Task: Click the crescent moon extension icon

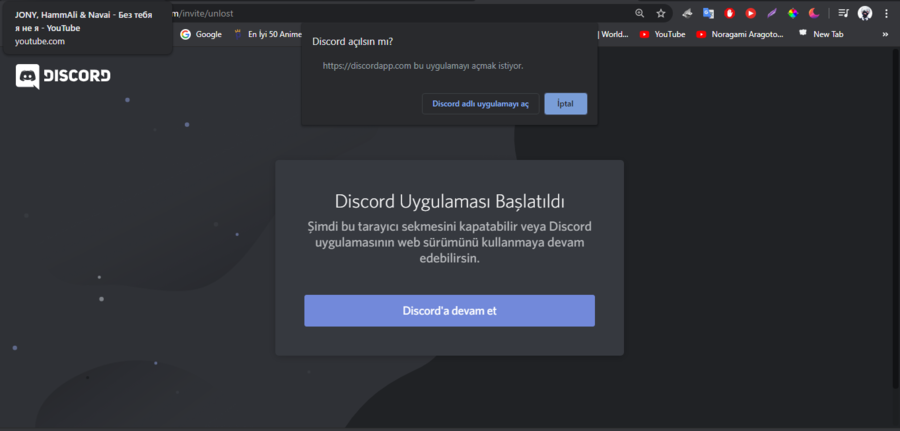Action: 814,13
